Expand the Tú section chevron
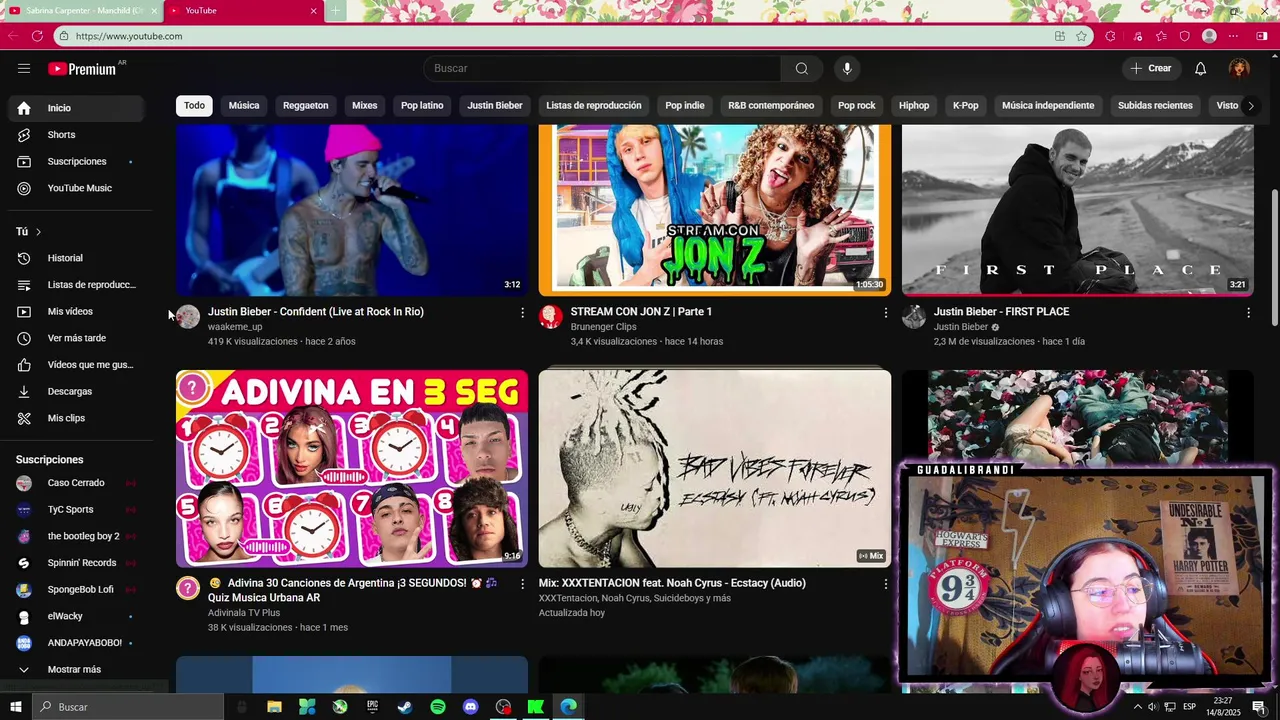 point(39,232)
